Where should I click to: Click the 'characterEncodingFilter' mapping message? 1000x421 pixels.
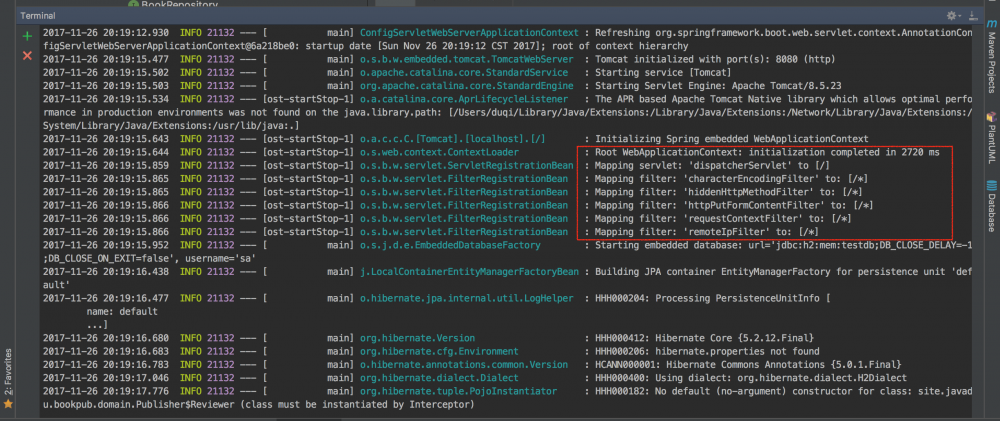[x=725, y=177]
